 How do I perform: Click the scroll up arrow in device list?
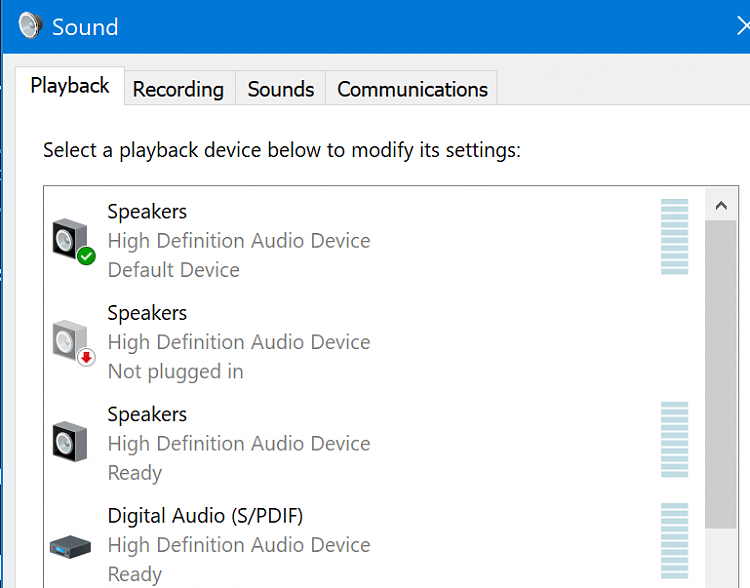721,206
